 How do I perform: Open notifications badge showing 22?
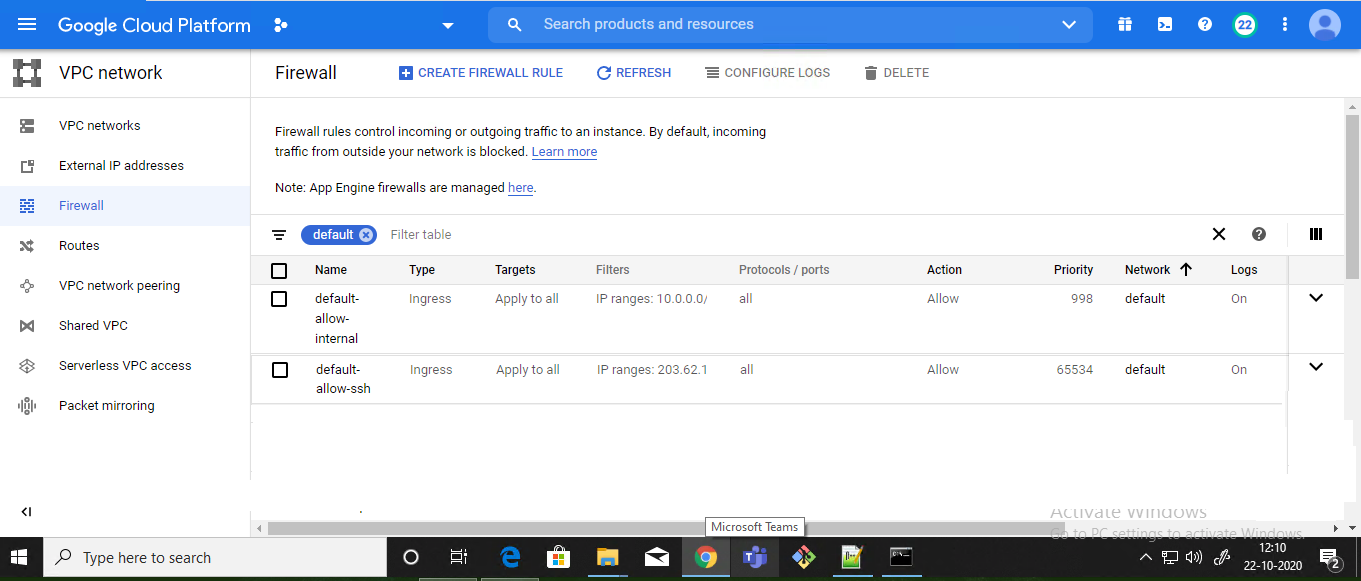1245,25
